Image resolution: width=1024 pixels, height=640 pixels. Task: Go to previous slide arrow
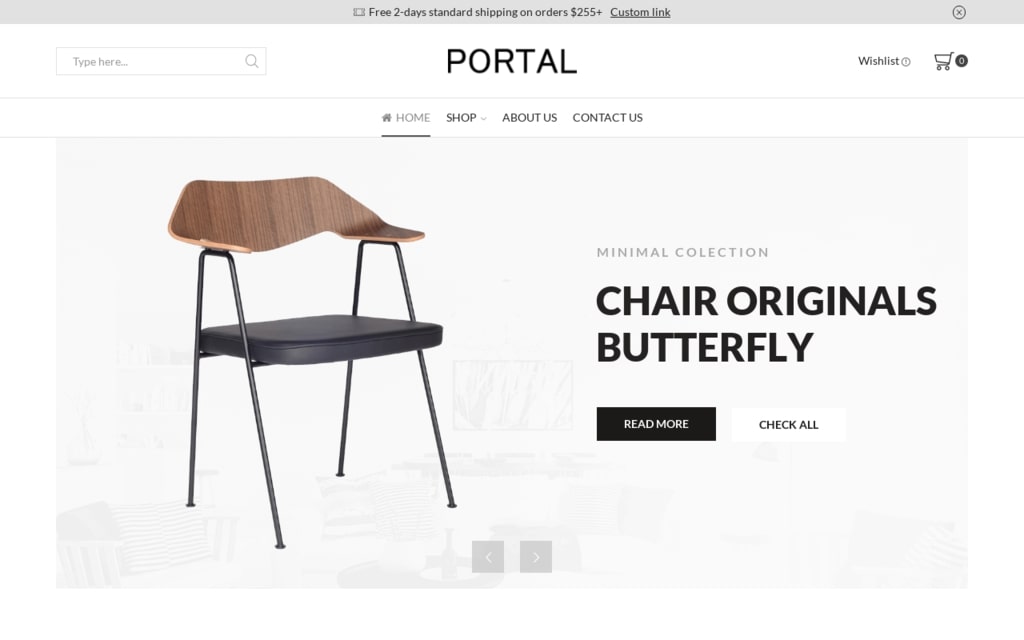click(x=488, y=557)
